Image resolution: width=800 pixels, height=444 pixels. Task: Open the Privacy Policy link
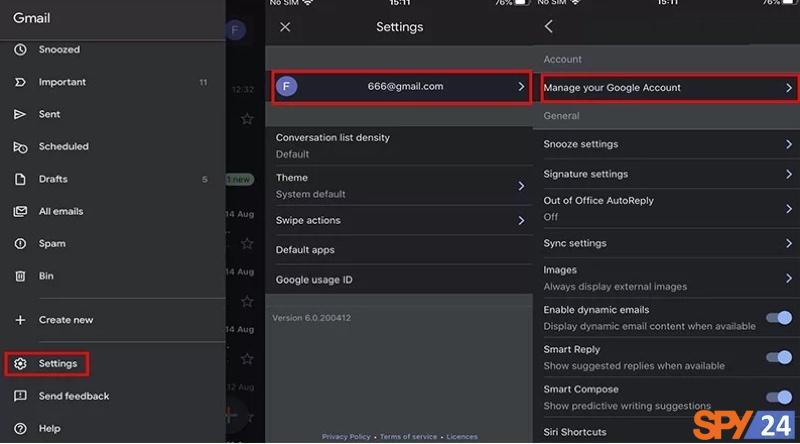pos(346,437)
